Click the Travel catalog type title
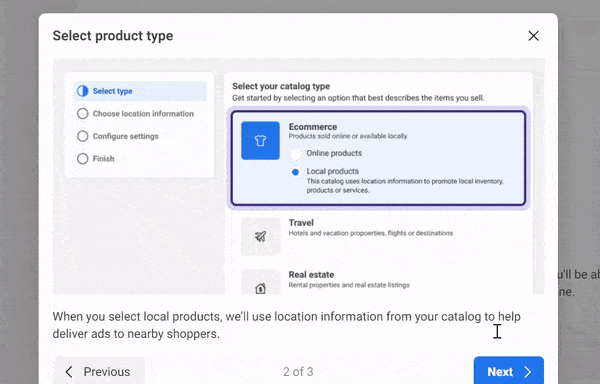 tap(301, 223)
